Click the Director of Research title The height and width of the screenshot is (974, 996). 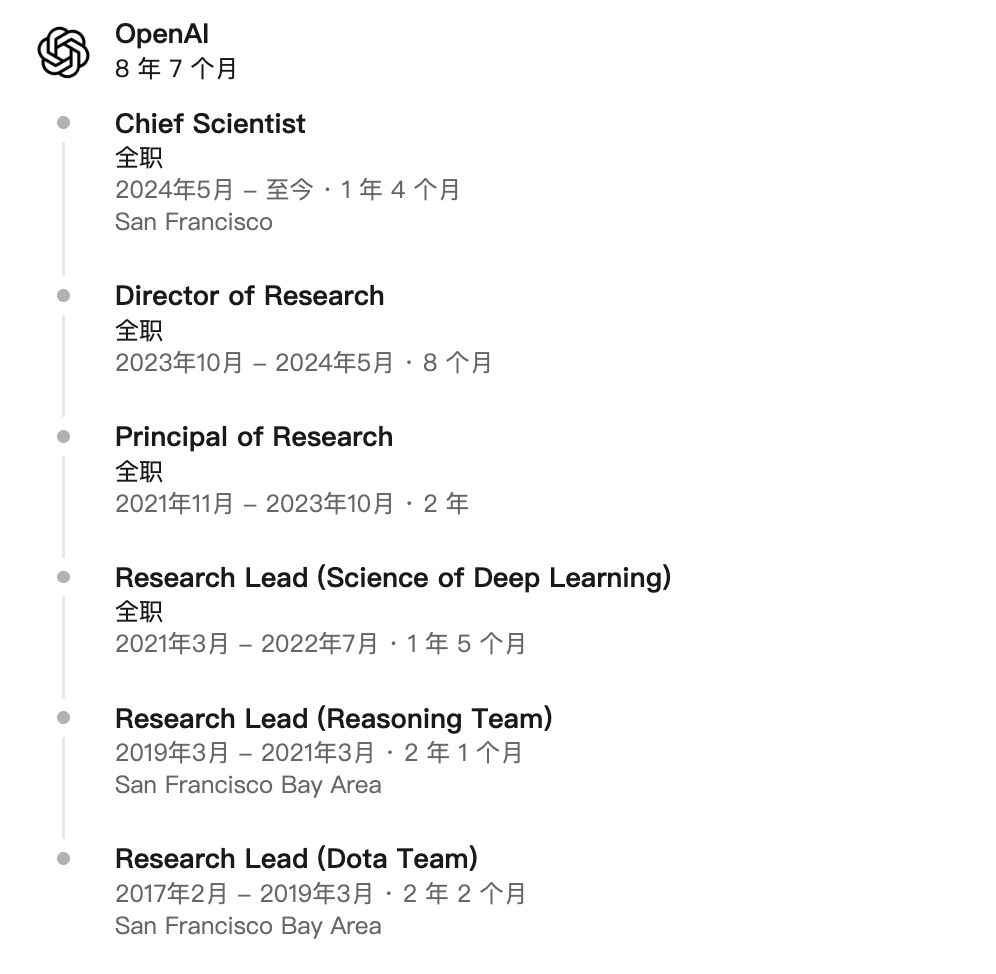click(250, 295)
